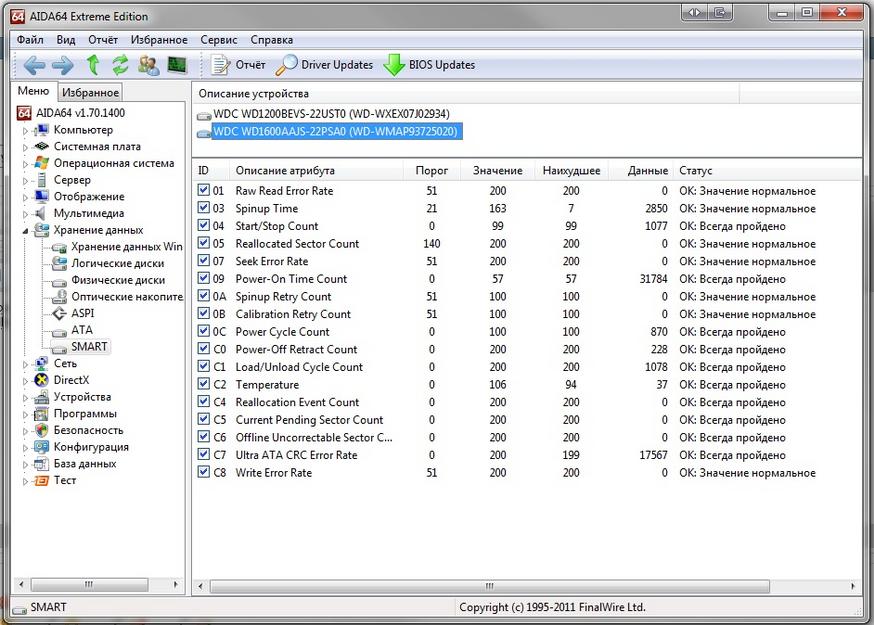
Task: Select Физические диски in the tree
Action: [x=118, y=280]
